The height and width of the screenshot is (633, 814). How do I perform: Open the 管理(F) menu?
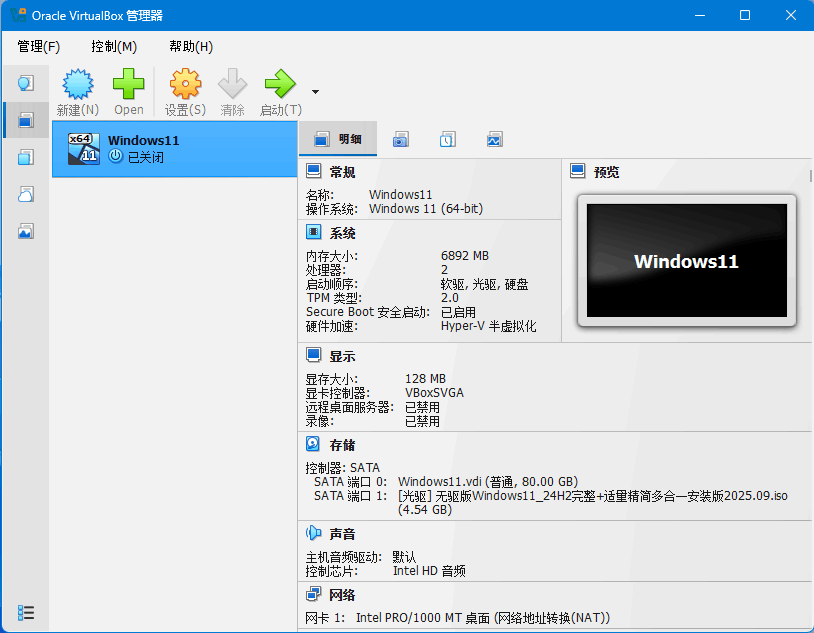pyautogui.click(x=37, y=46)
